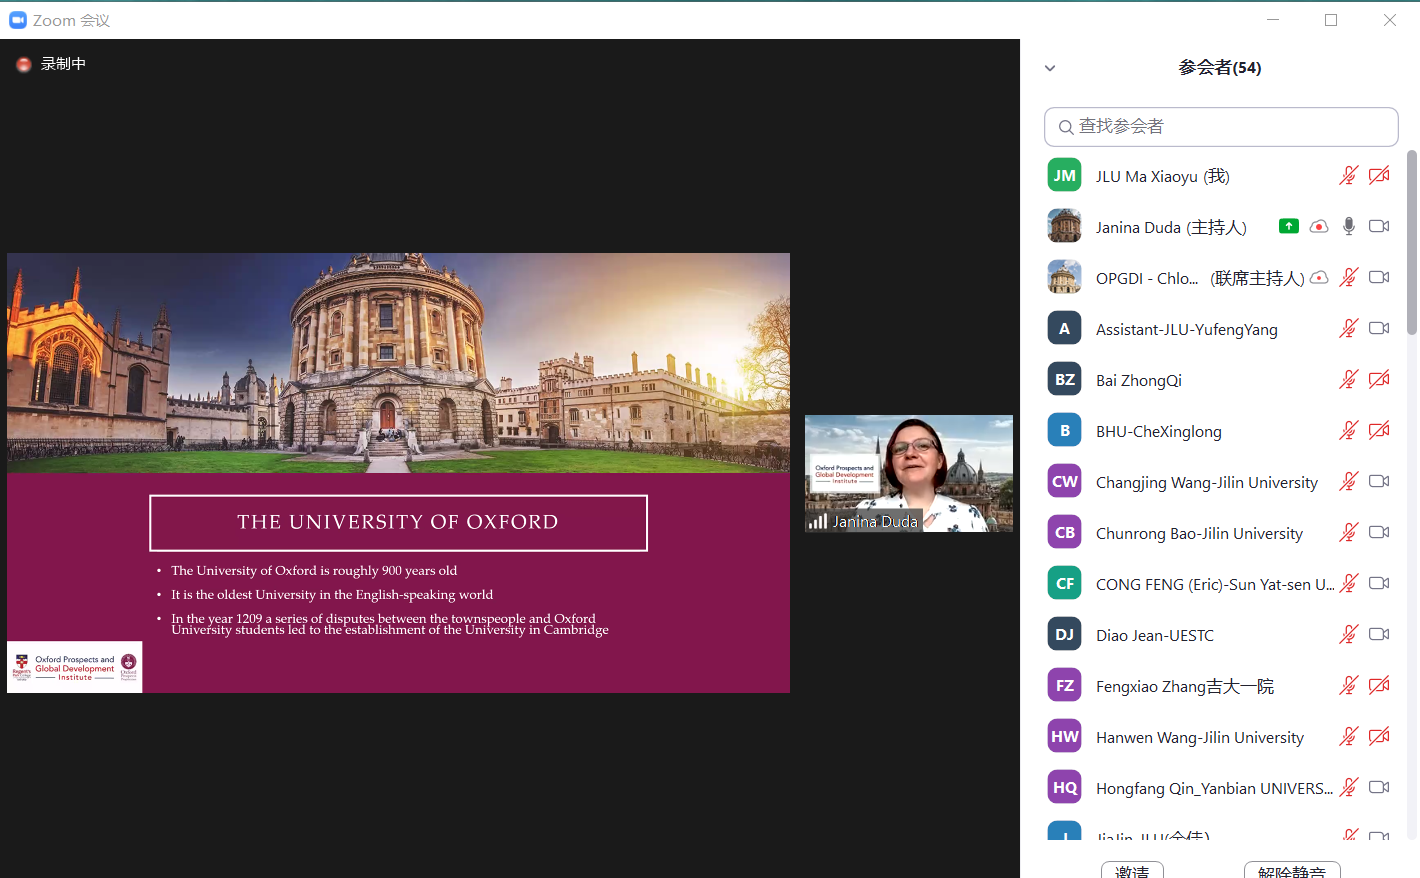This screenshot has height=878, width=1420.
Task: Click the disabled camera icon for BHU-CheXinglong
Action: point(1379,430)
